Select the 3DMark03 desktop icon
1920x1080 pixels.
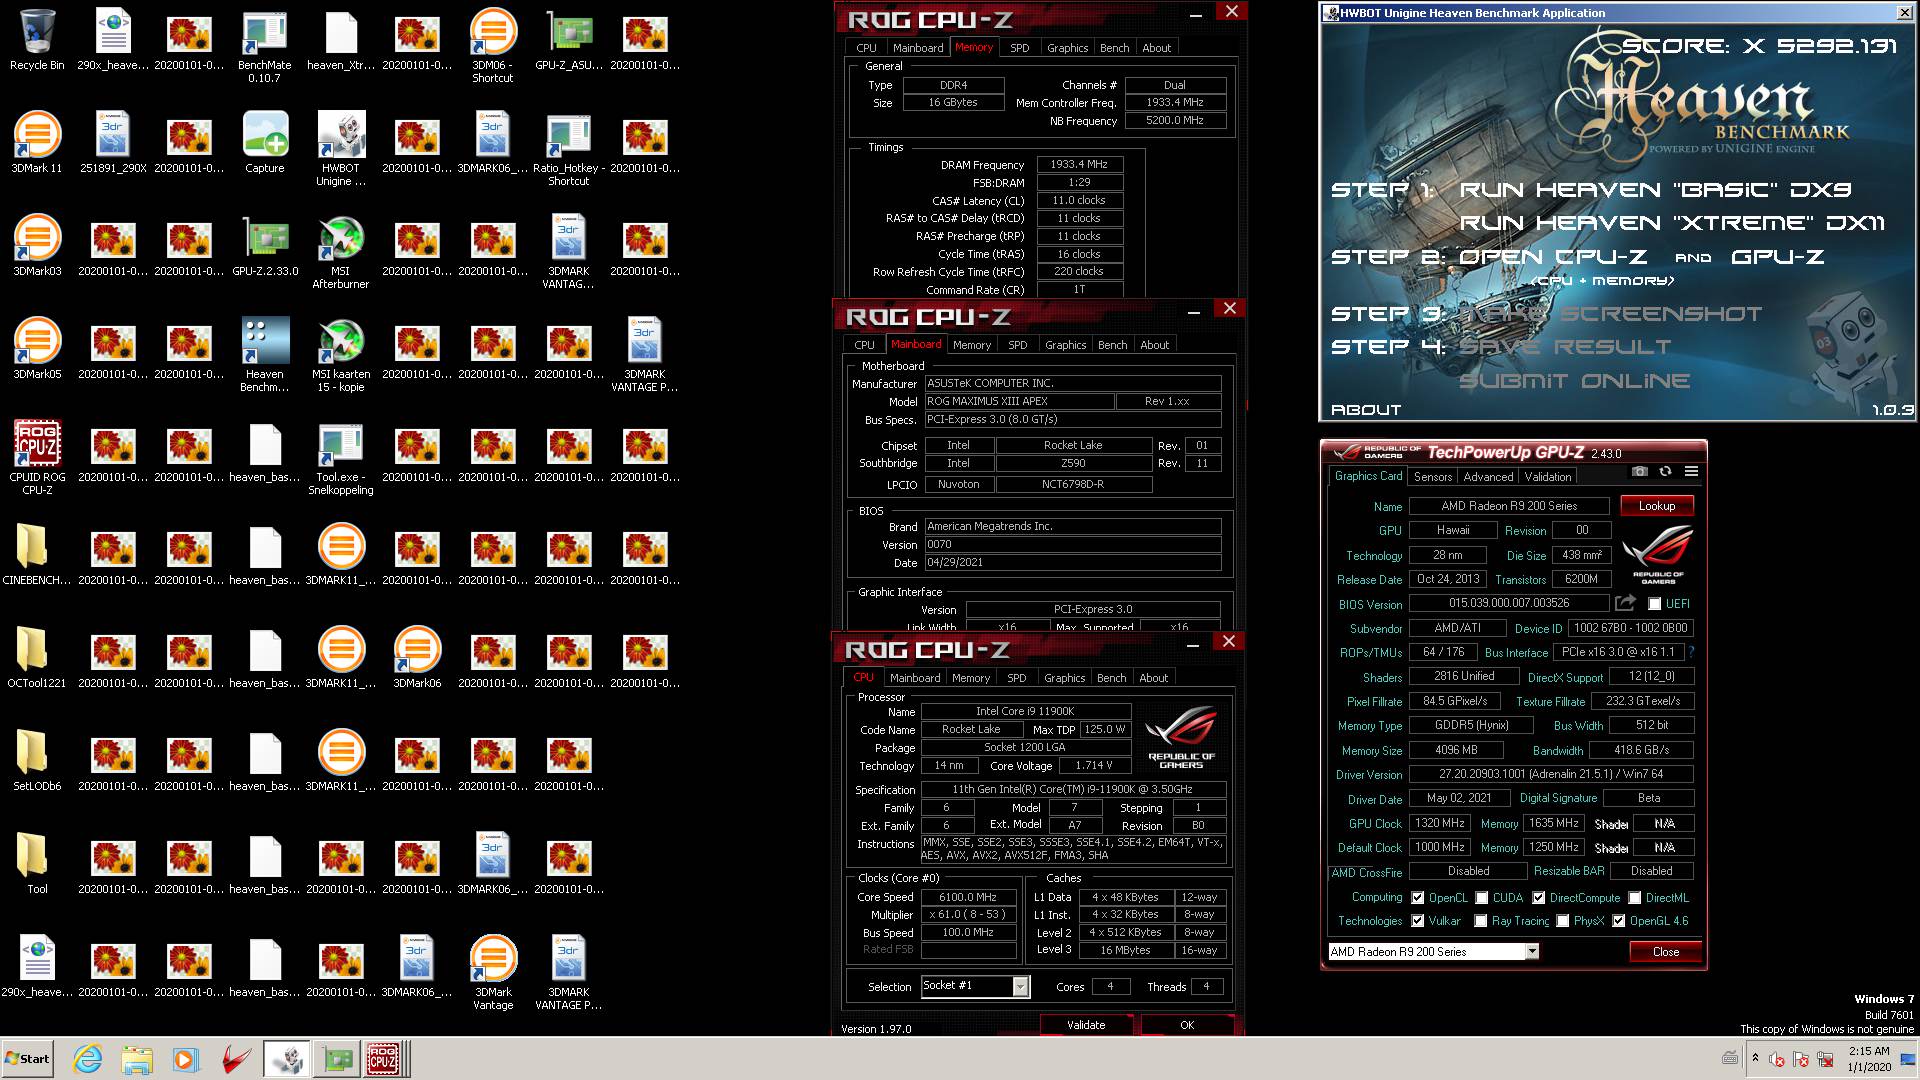(37, 246)
